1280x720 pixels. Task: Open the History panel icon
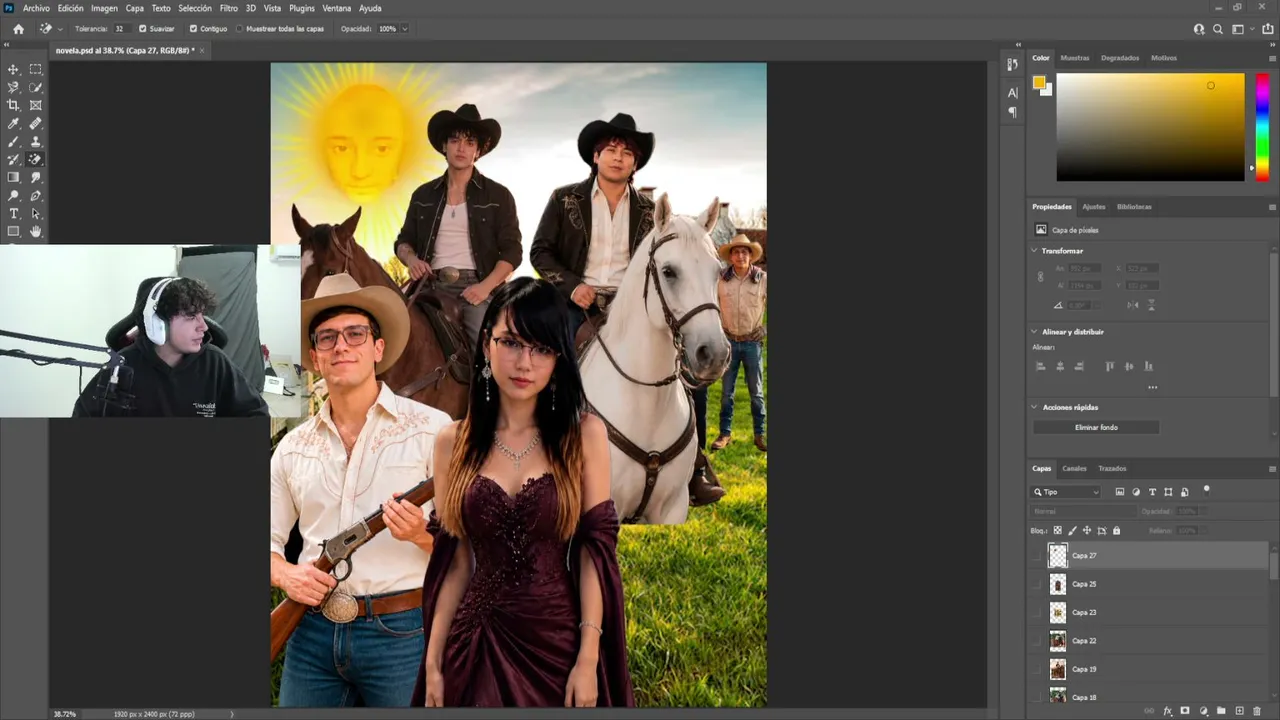click(1012, 64)
